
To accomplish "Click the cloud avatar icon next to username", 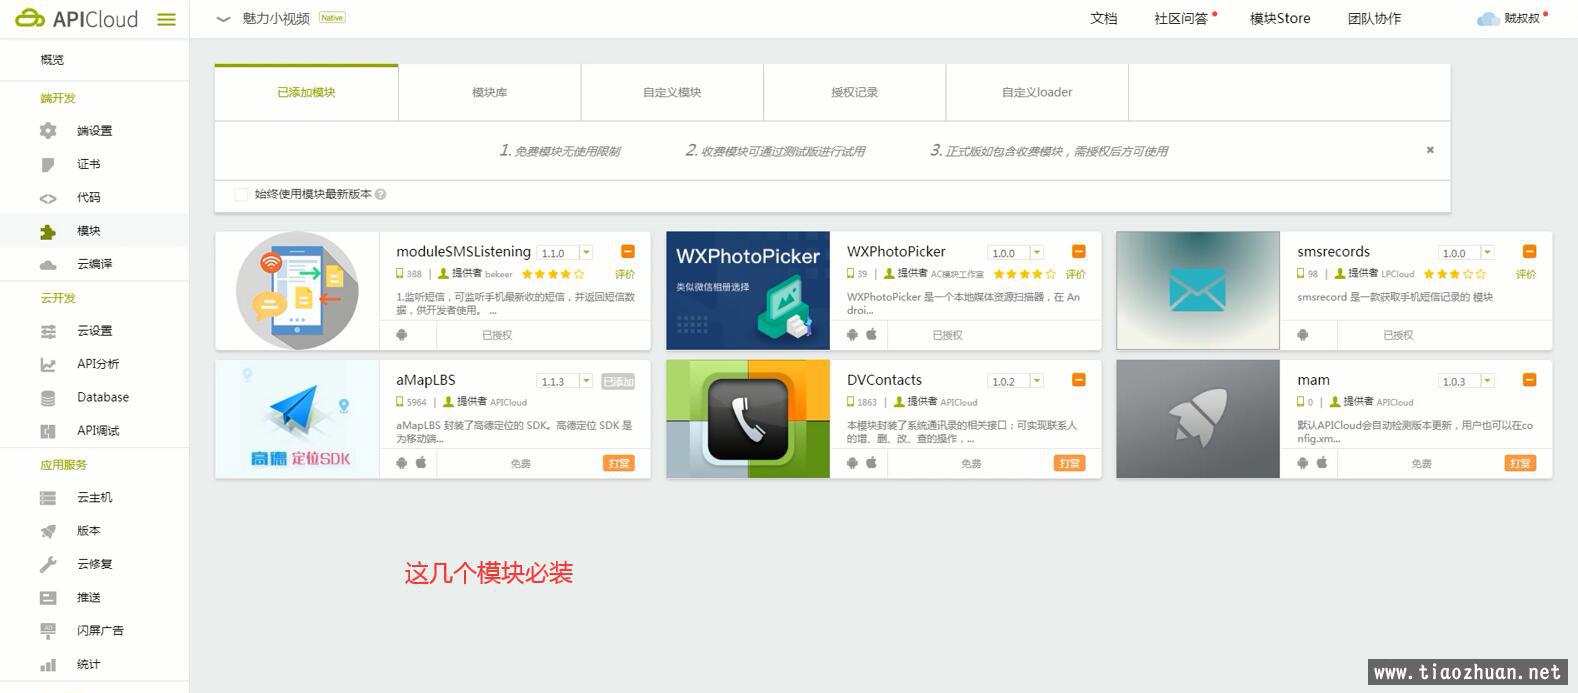I will (x=1488, y=19).
